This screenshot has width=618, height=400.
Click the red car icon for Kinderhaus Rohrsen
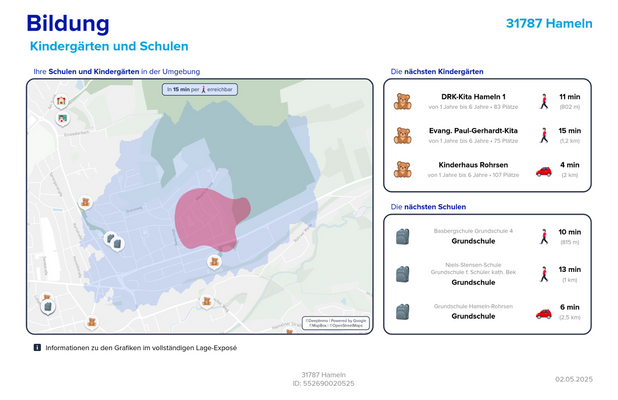(x=544, y=170)
